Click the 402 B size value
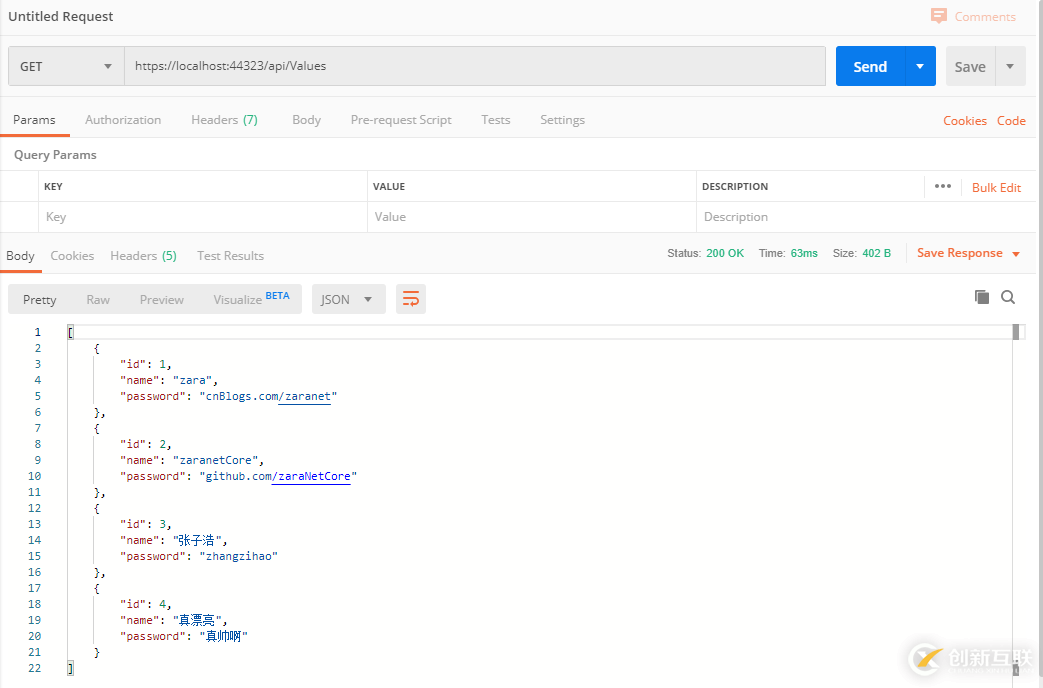This screenshot has width=1043, height=688. (877, 253)
